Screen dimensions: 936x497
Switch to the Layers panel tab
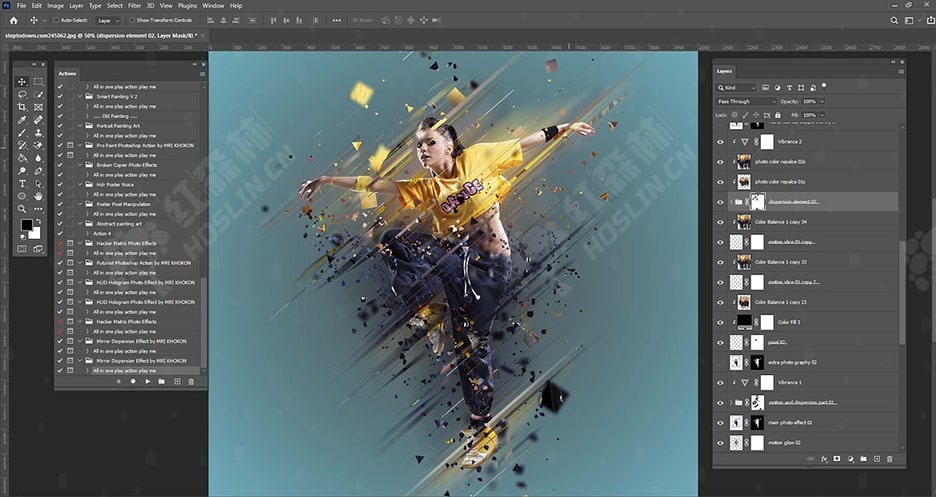coord(724,71)
